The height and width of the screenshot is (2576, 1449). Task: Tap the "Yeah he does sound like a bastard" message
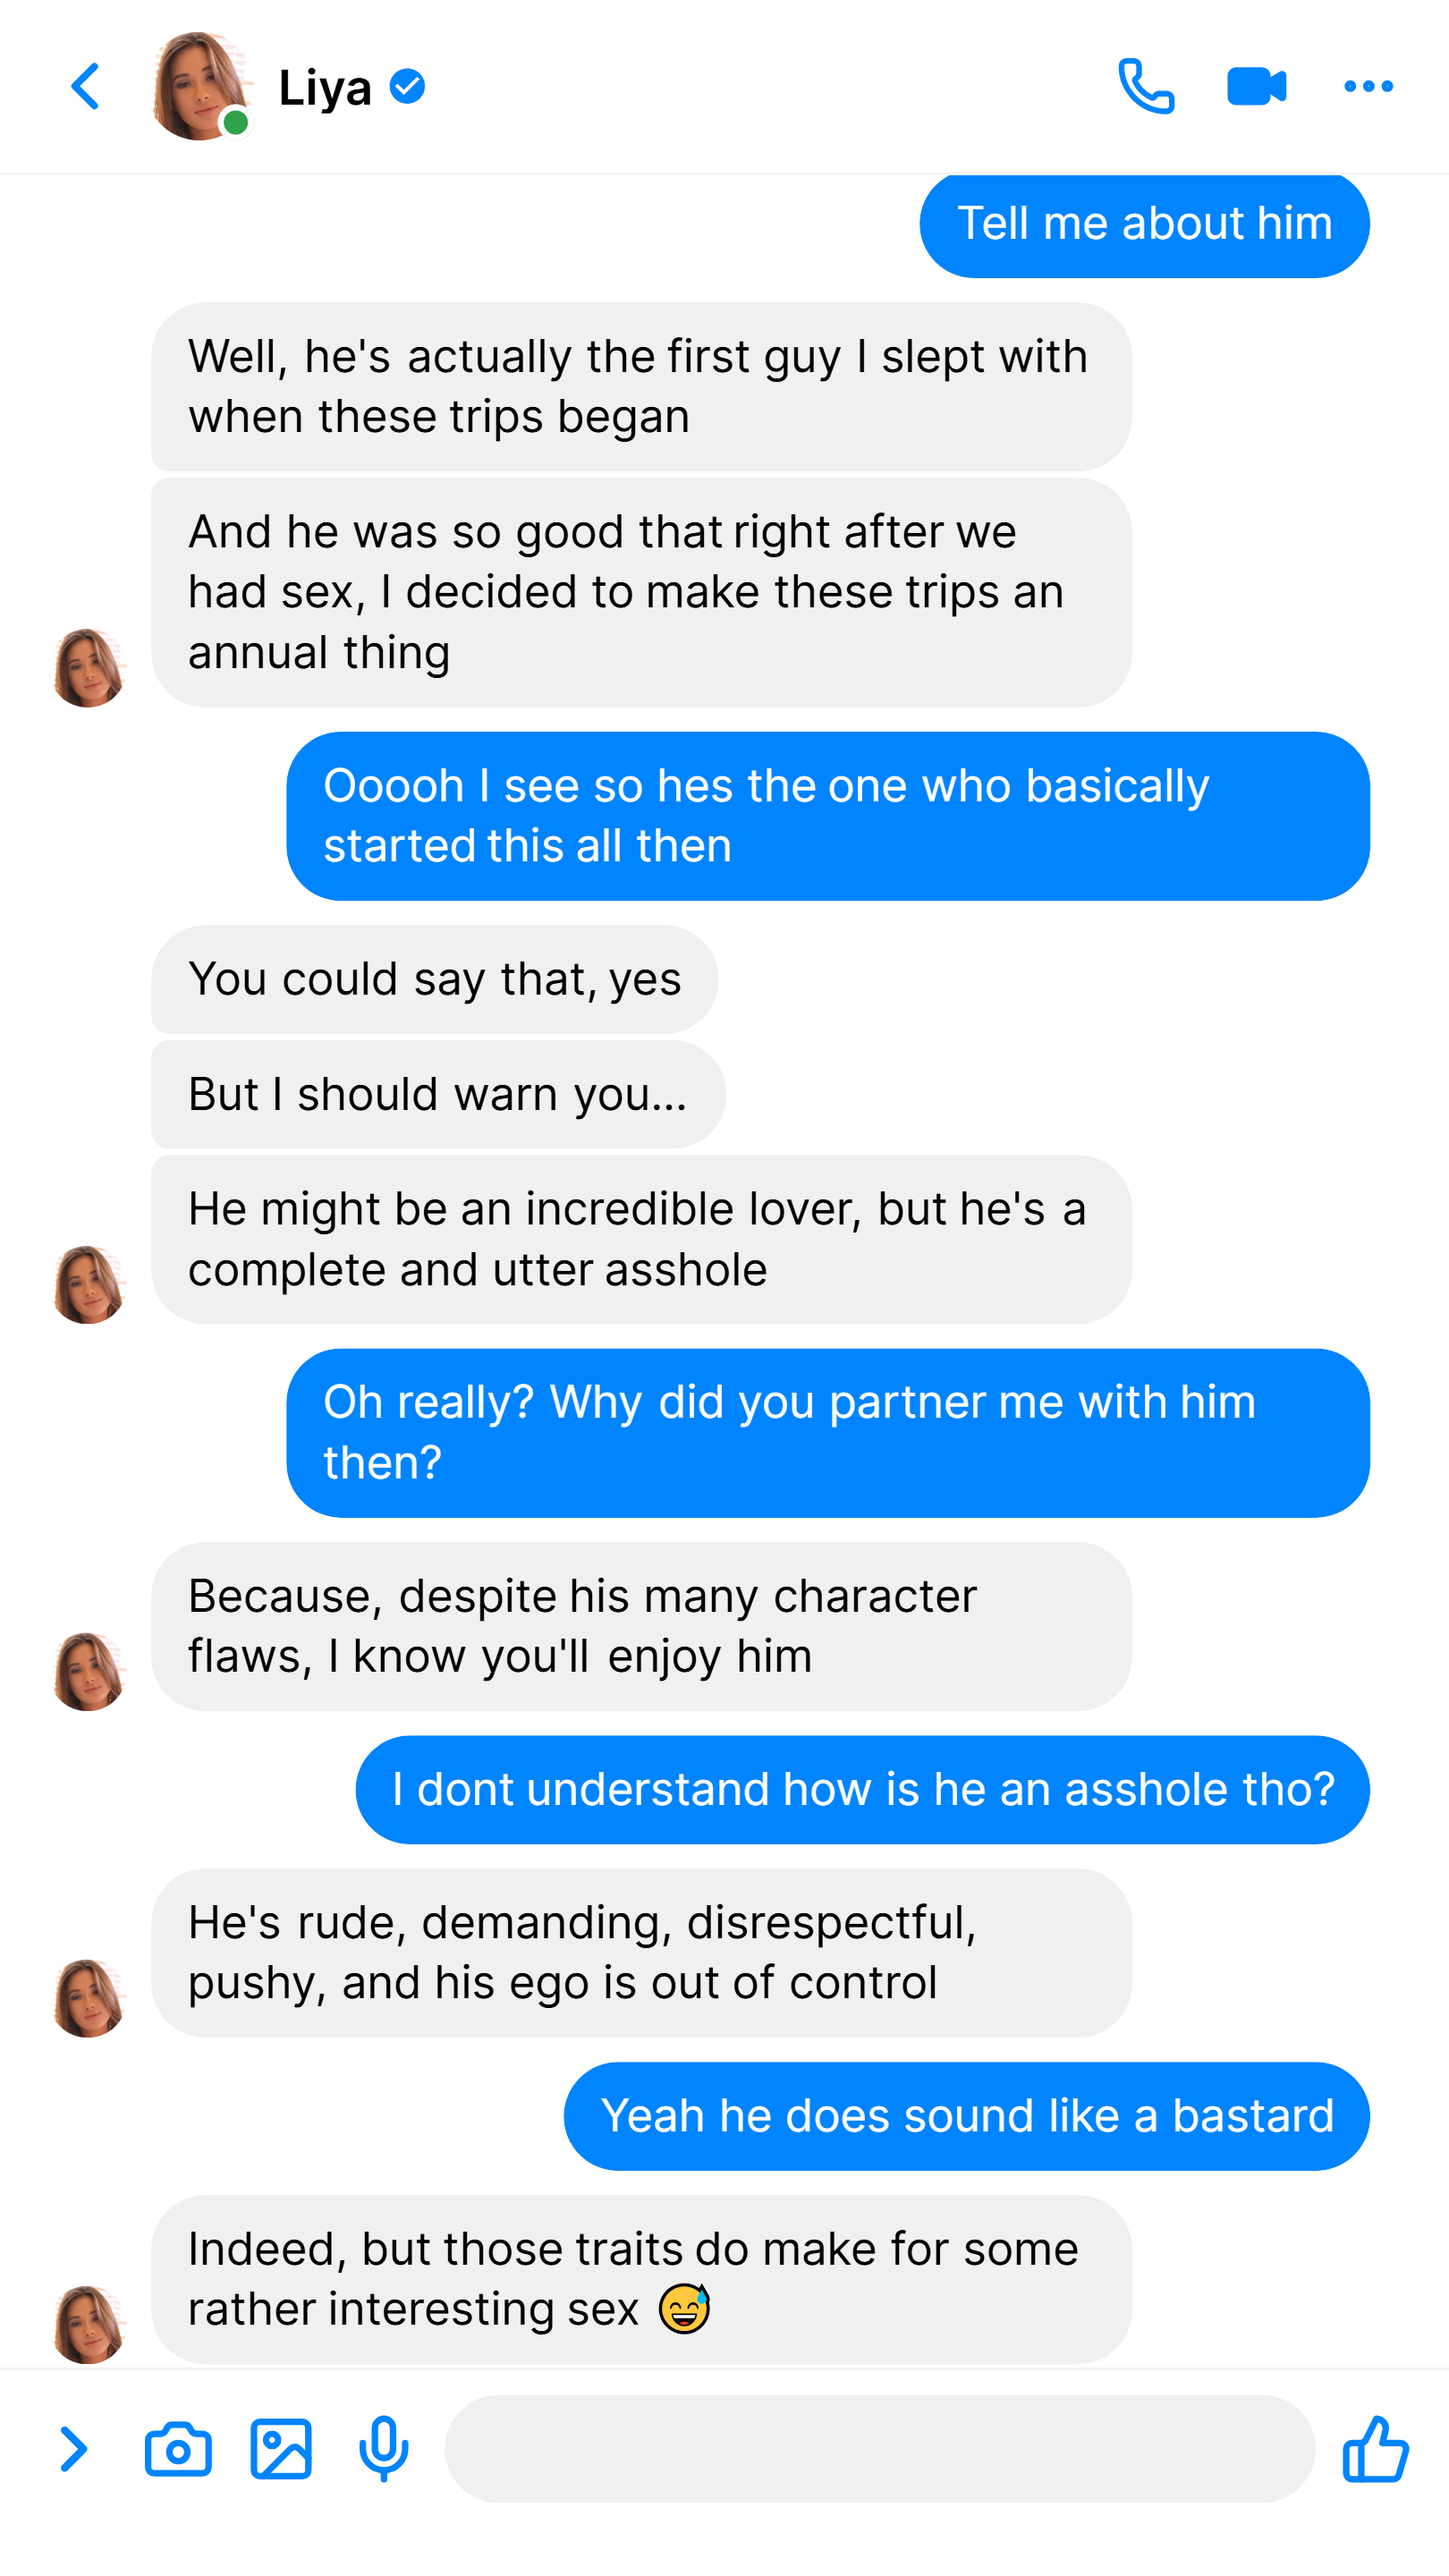[966, 2116]
